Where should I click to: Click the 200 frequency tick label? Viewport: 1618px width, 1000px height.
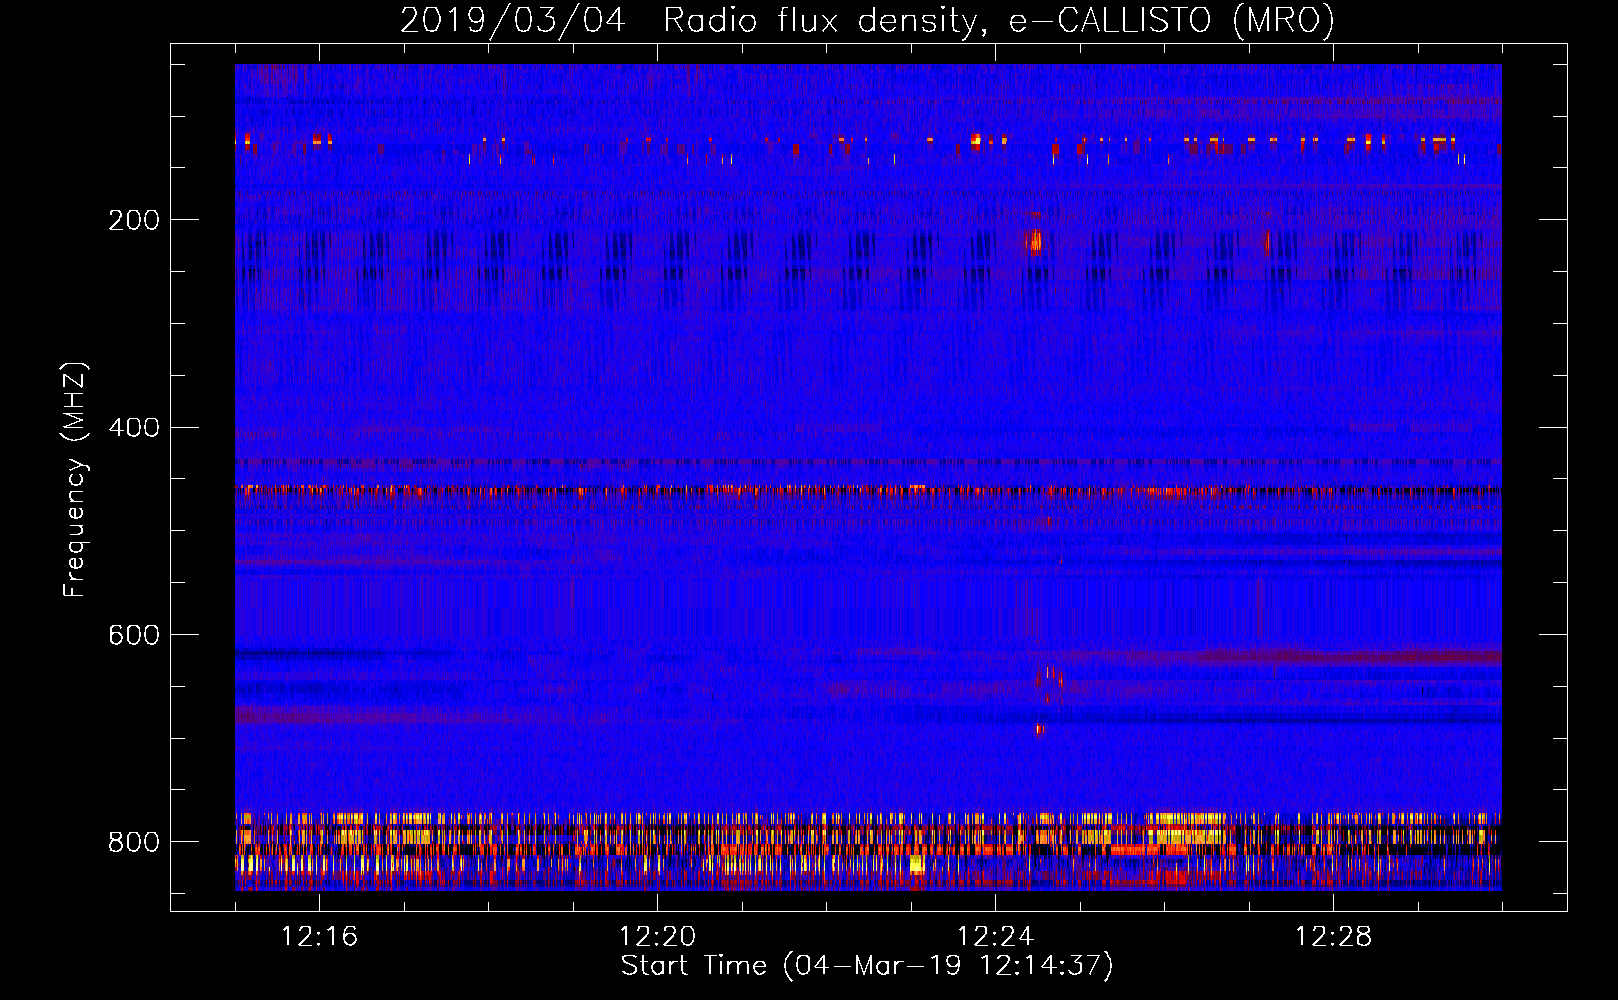point(134,220)
